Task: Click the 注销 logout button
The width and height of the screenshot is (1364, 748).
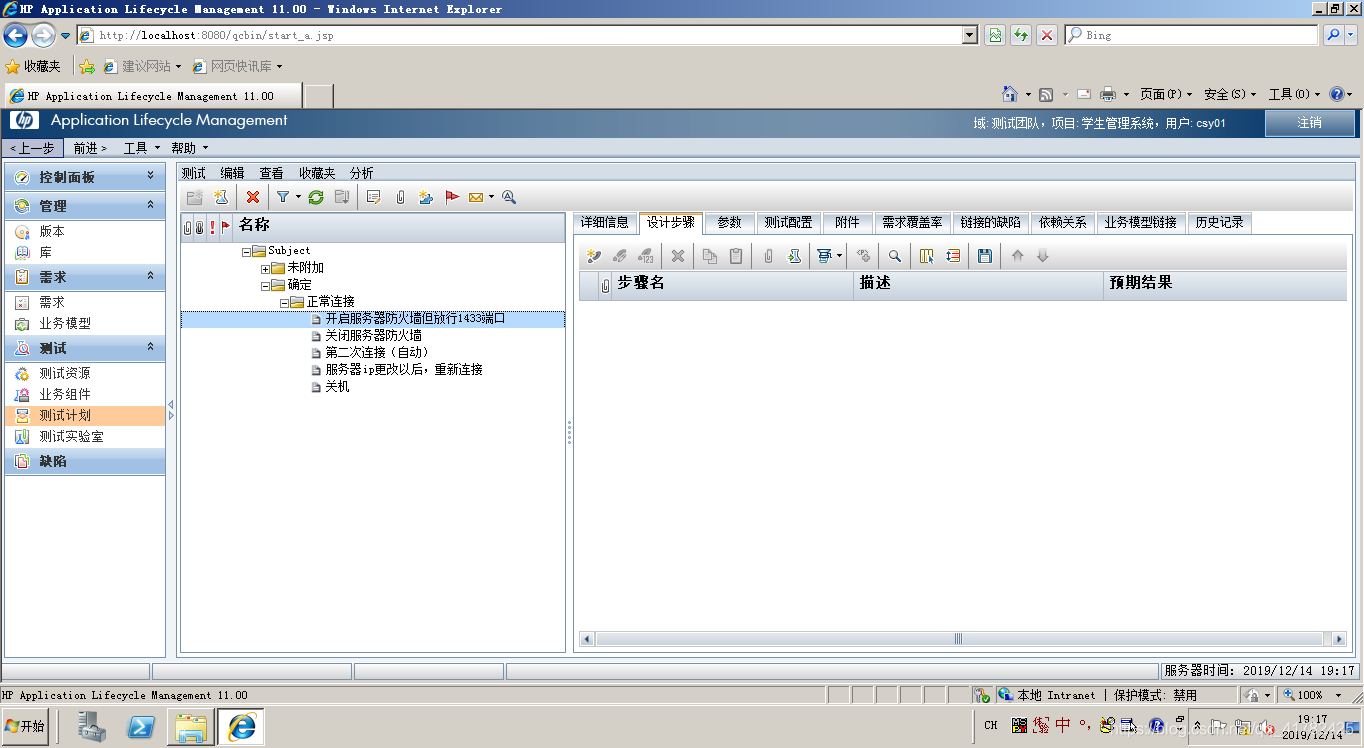Action: pos(1310,123)
